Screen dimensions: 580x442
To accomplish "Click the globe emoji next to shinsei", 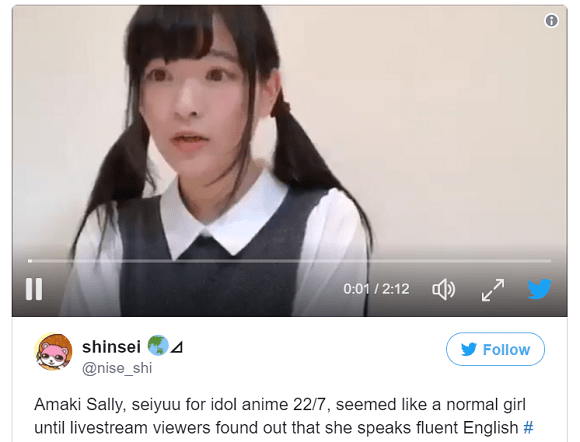I will point(158,345).
